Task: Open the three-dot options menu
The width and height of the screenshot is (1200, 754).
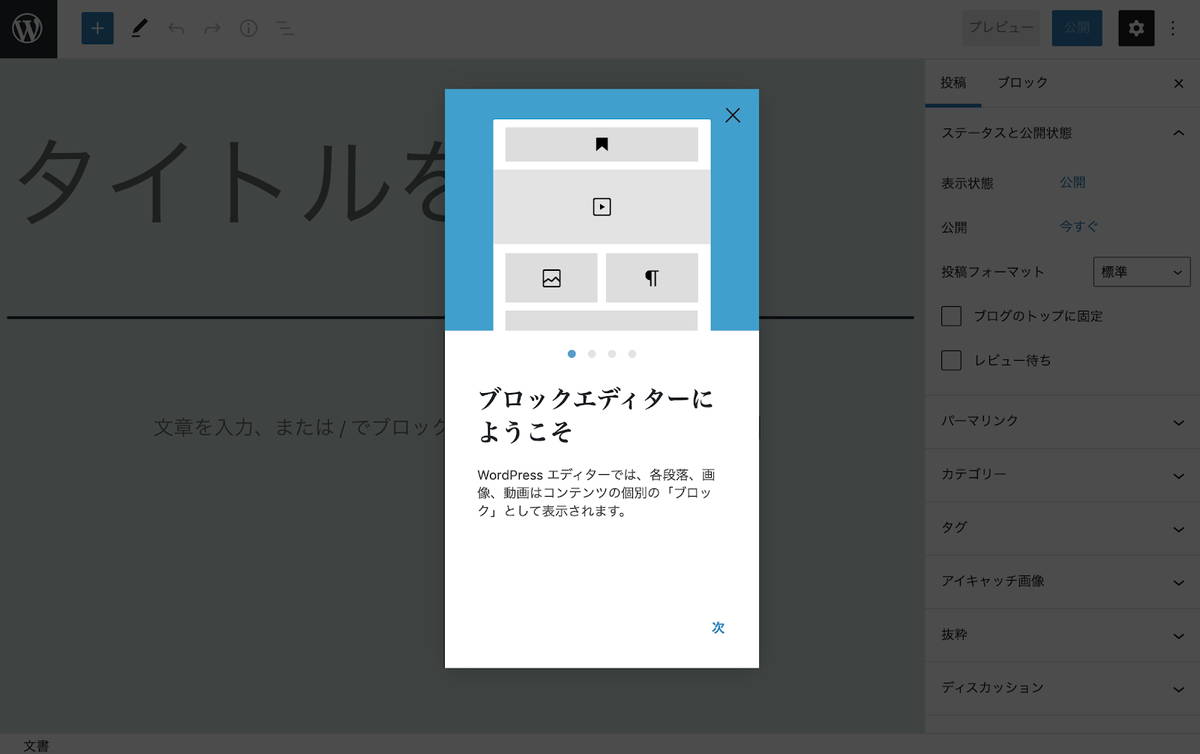Action: tap(1173, 28)
